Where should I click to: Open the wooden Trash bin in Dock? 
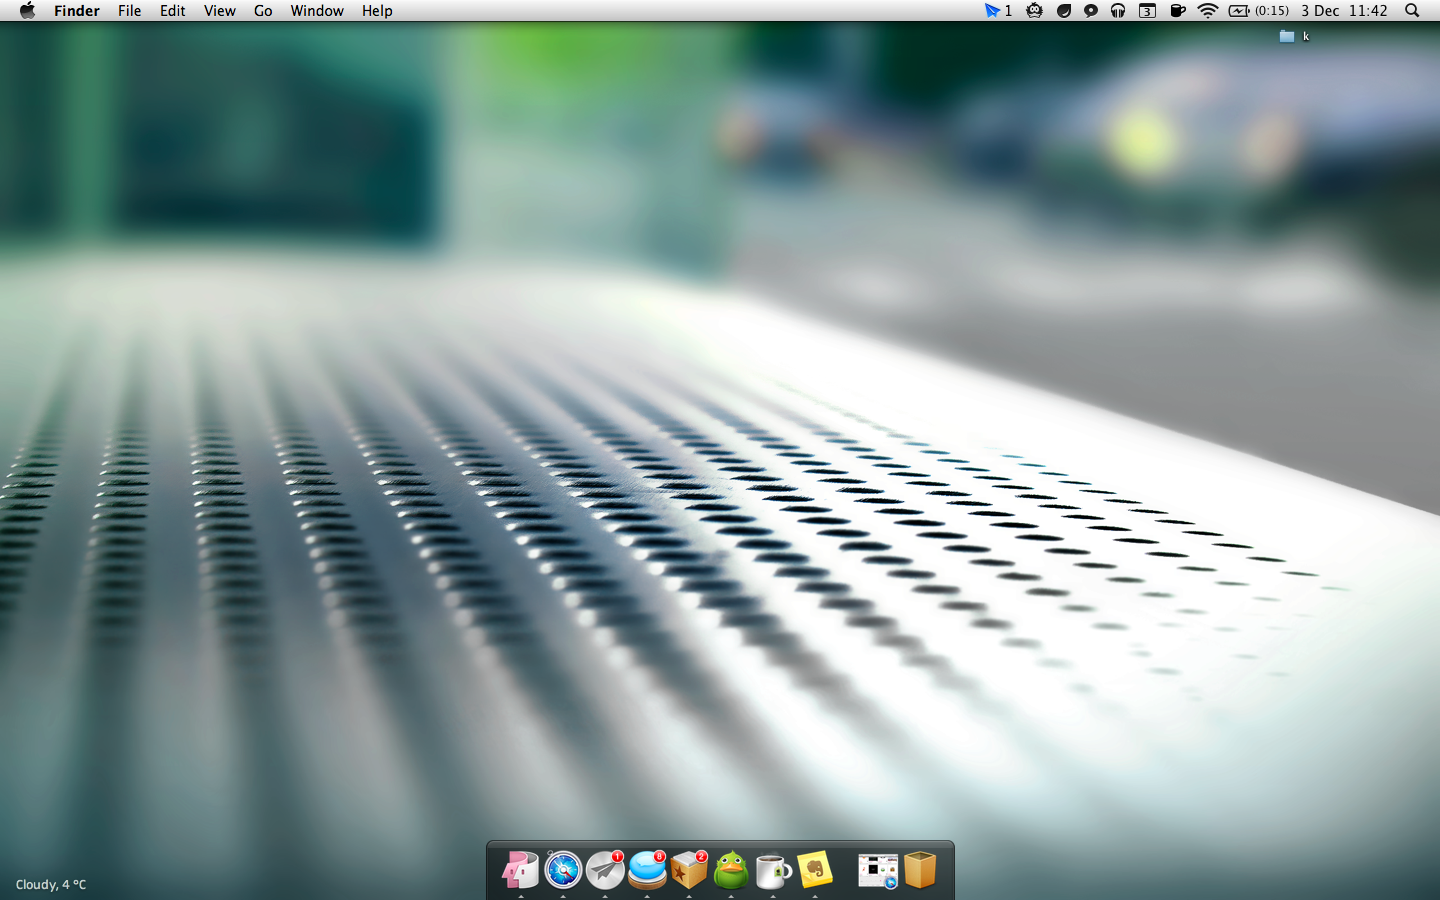click(x=920, y=870)
